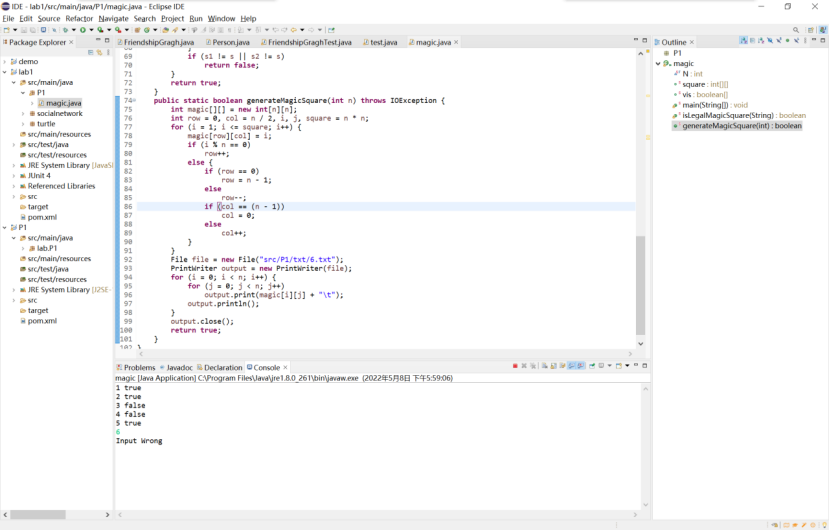Expand the socialnetwork package
Screen dimensions: 830x530
point(23,113)
